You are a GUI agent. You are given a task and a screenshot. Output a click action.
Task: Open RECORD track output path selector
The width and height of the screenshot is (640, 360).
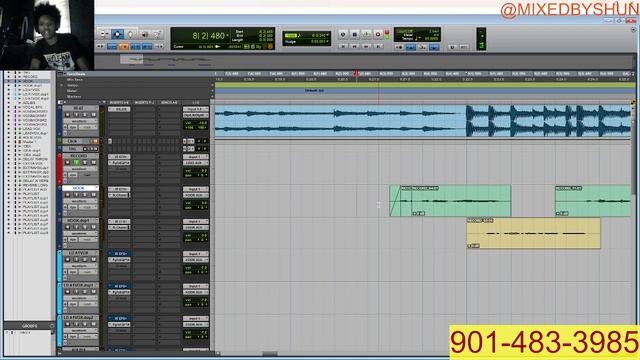(x=196, y=163)
